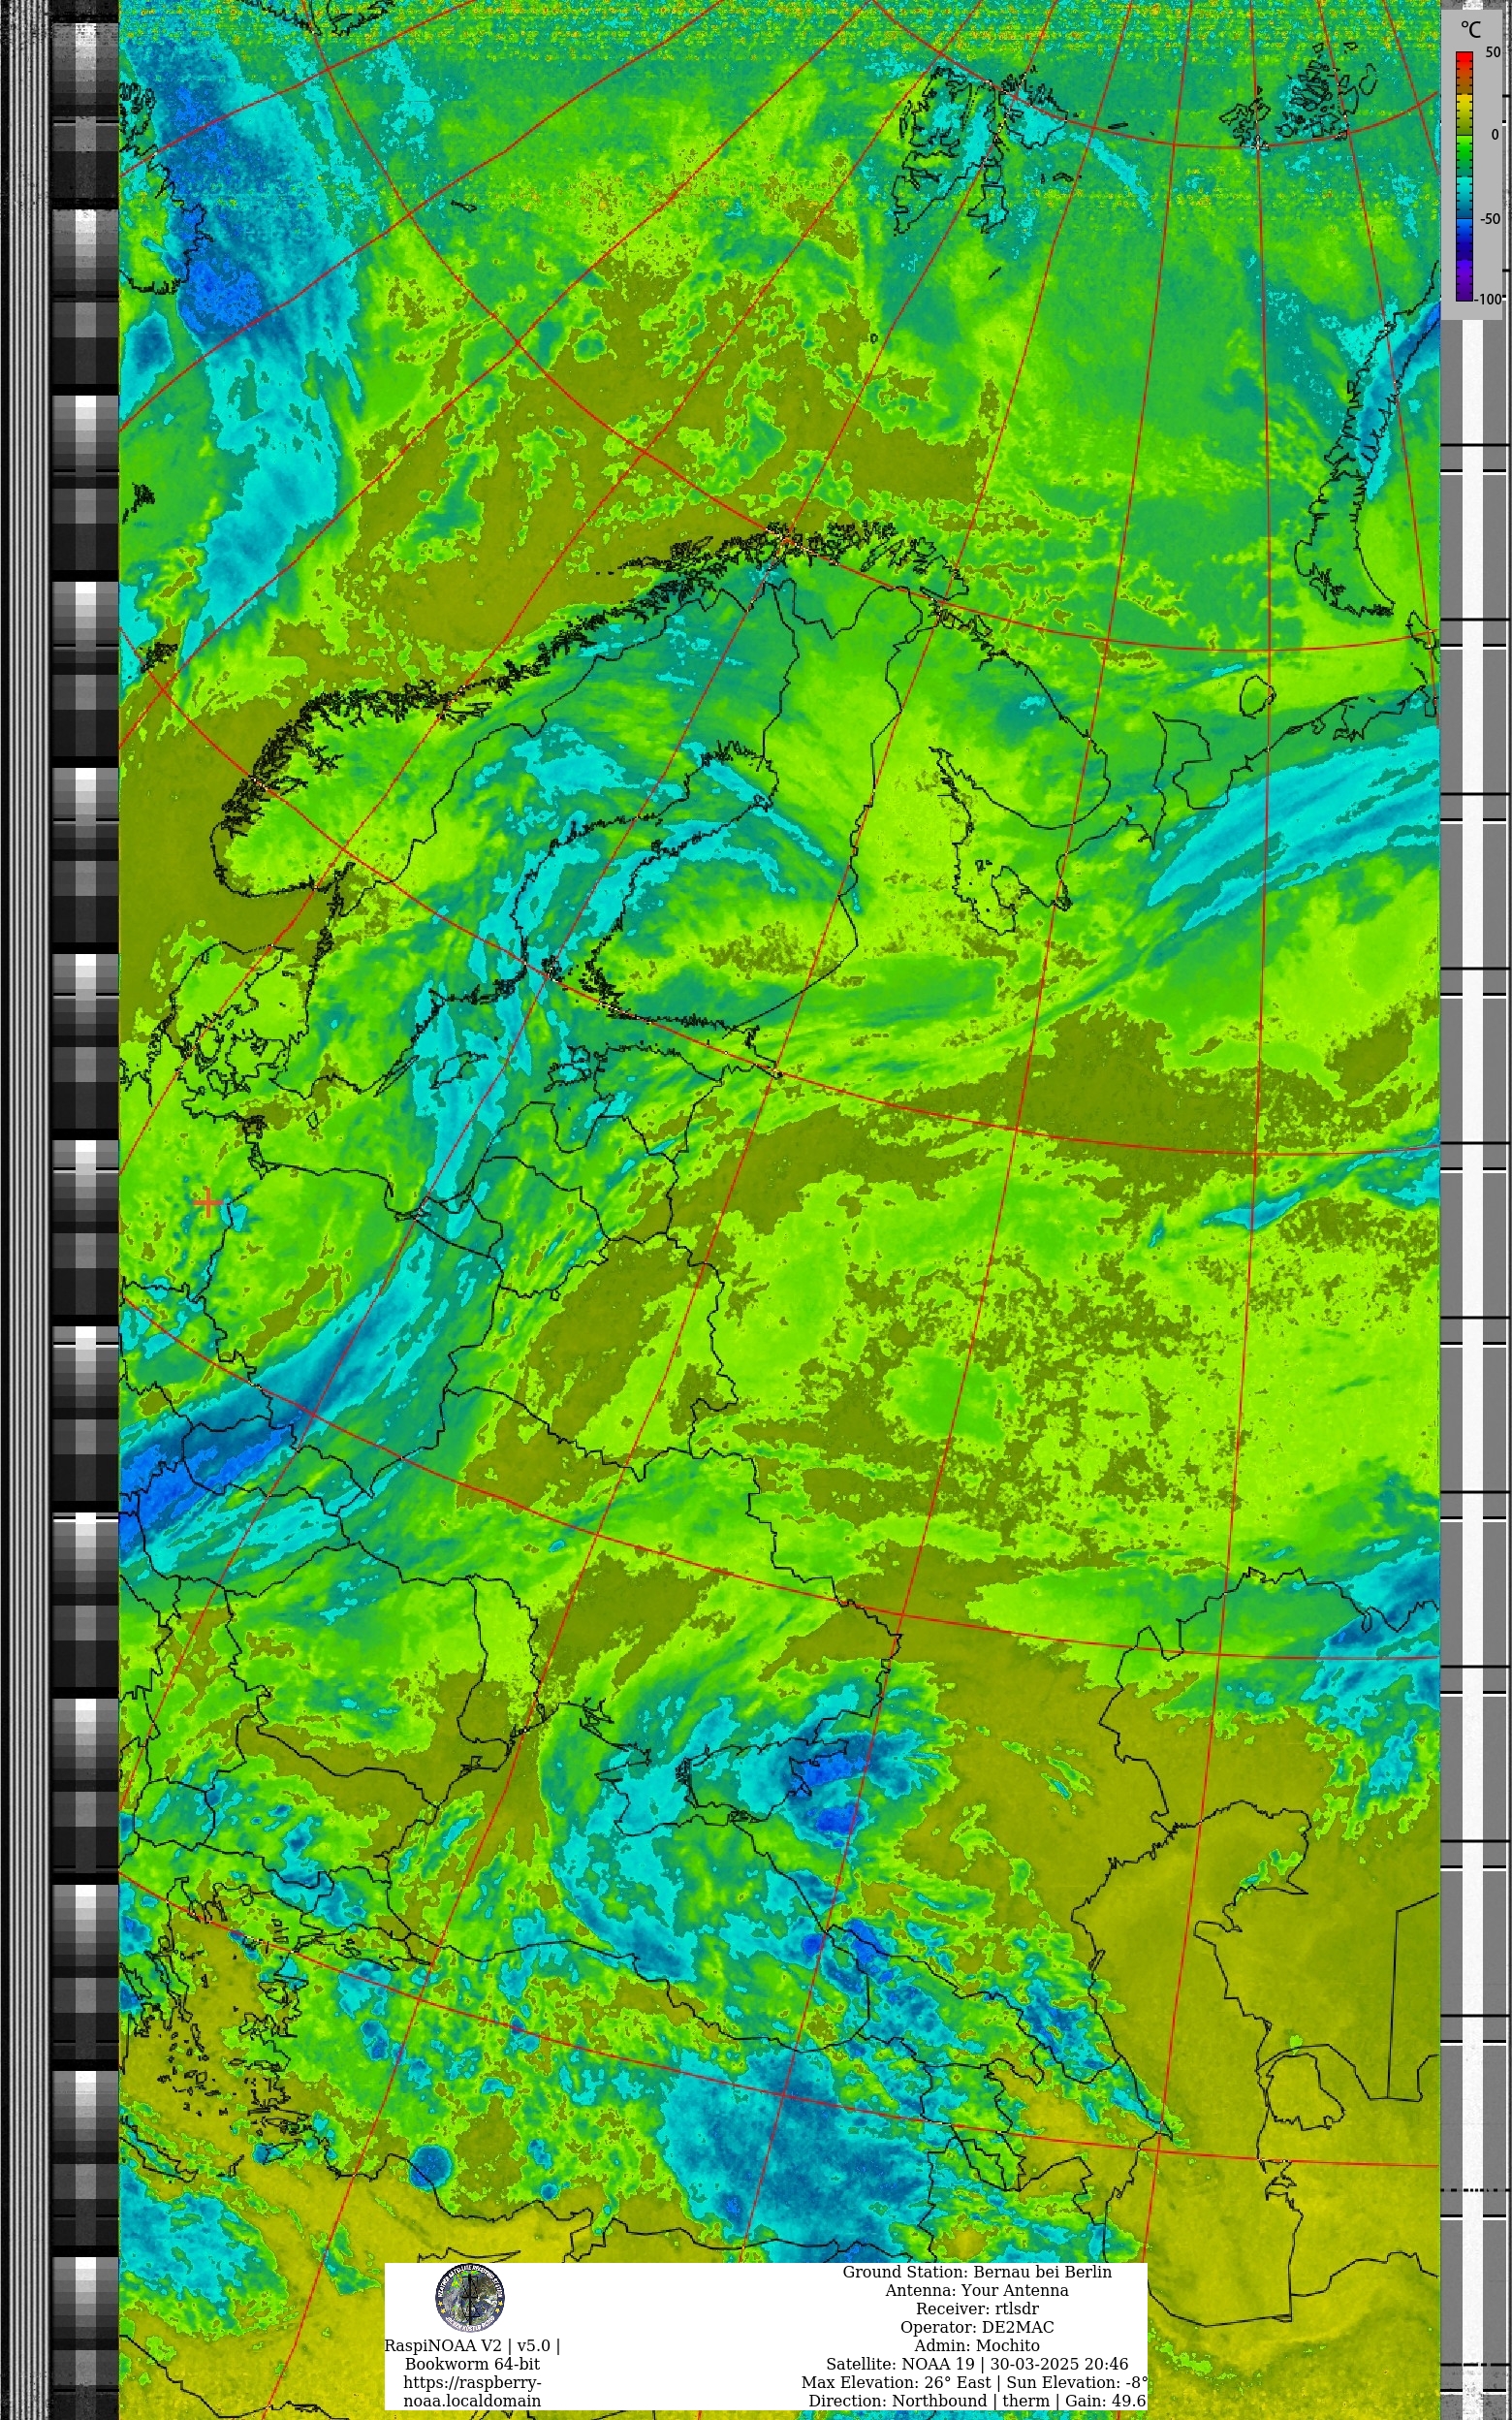1512x2420 pixels.
Task: Click 'Direction: Northbound' gain line
Action: tap(977, 2401)
